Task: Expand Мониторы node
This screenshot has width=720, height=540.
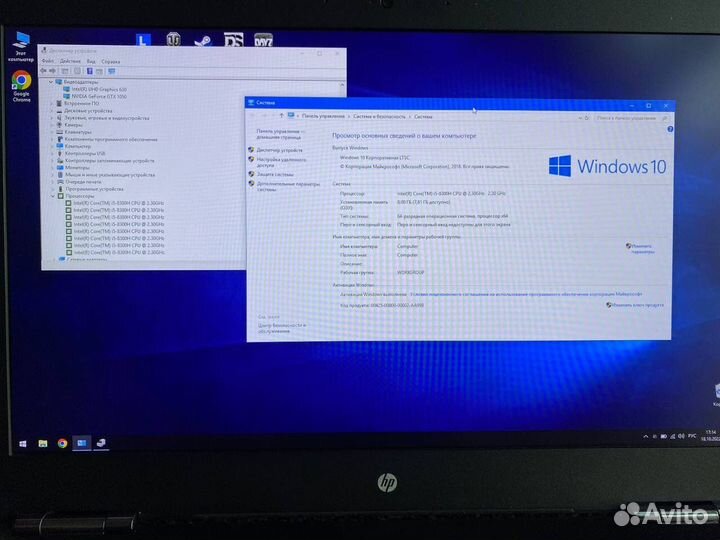Action: point(52,168)
